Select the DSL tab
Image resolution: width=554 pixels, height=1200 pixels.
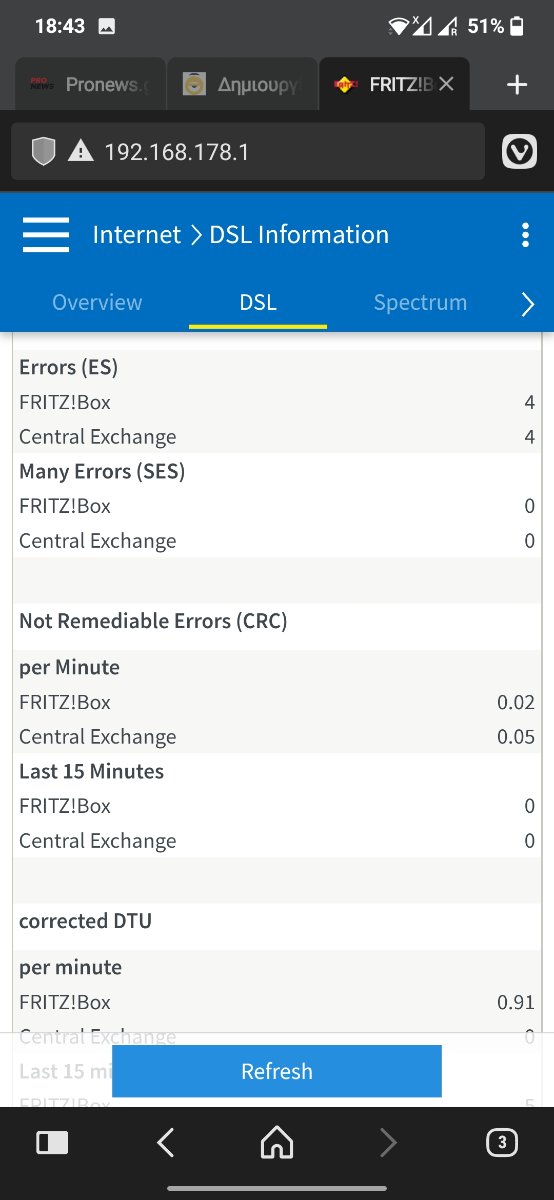tap(258, 302)
